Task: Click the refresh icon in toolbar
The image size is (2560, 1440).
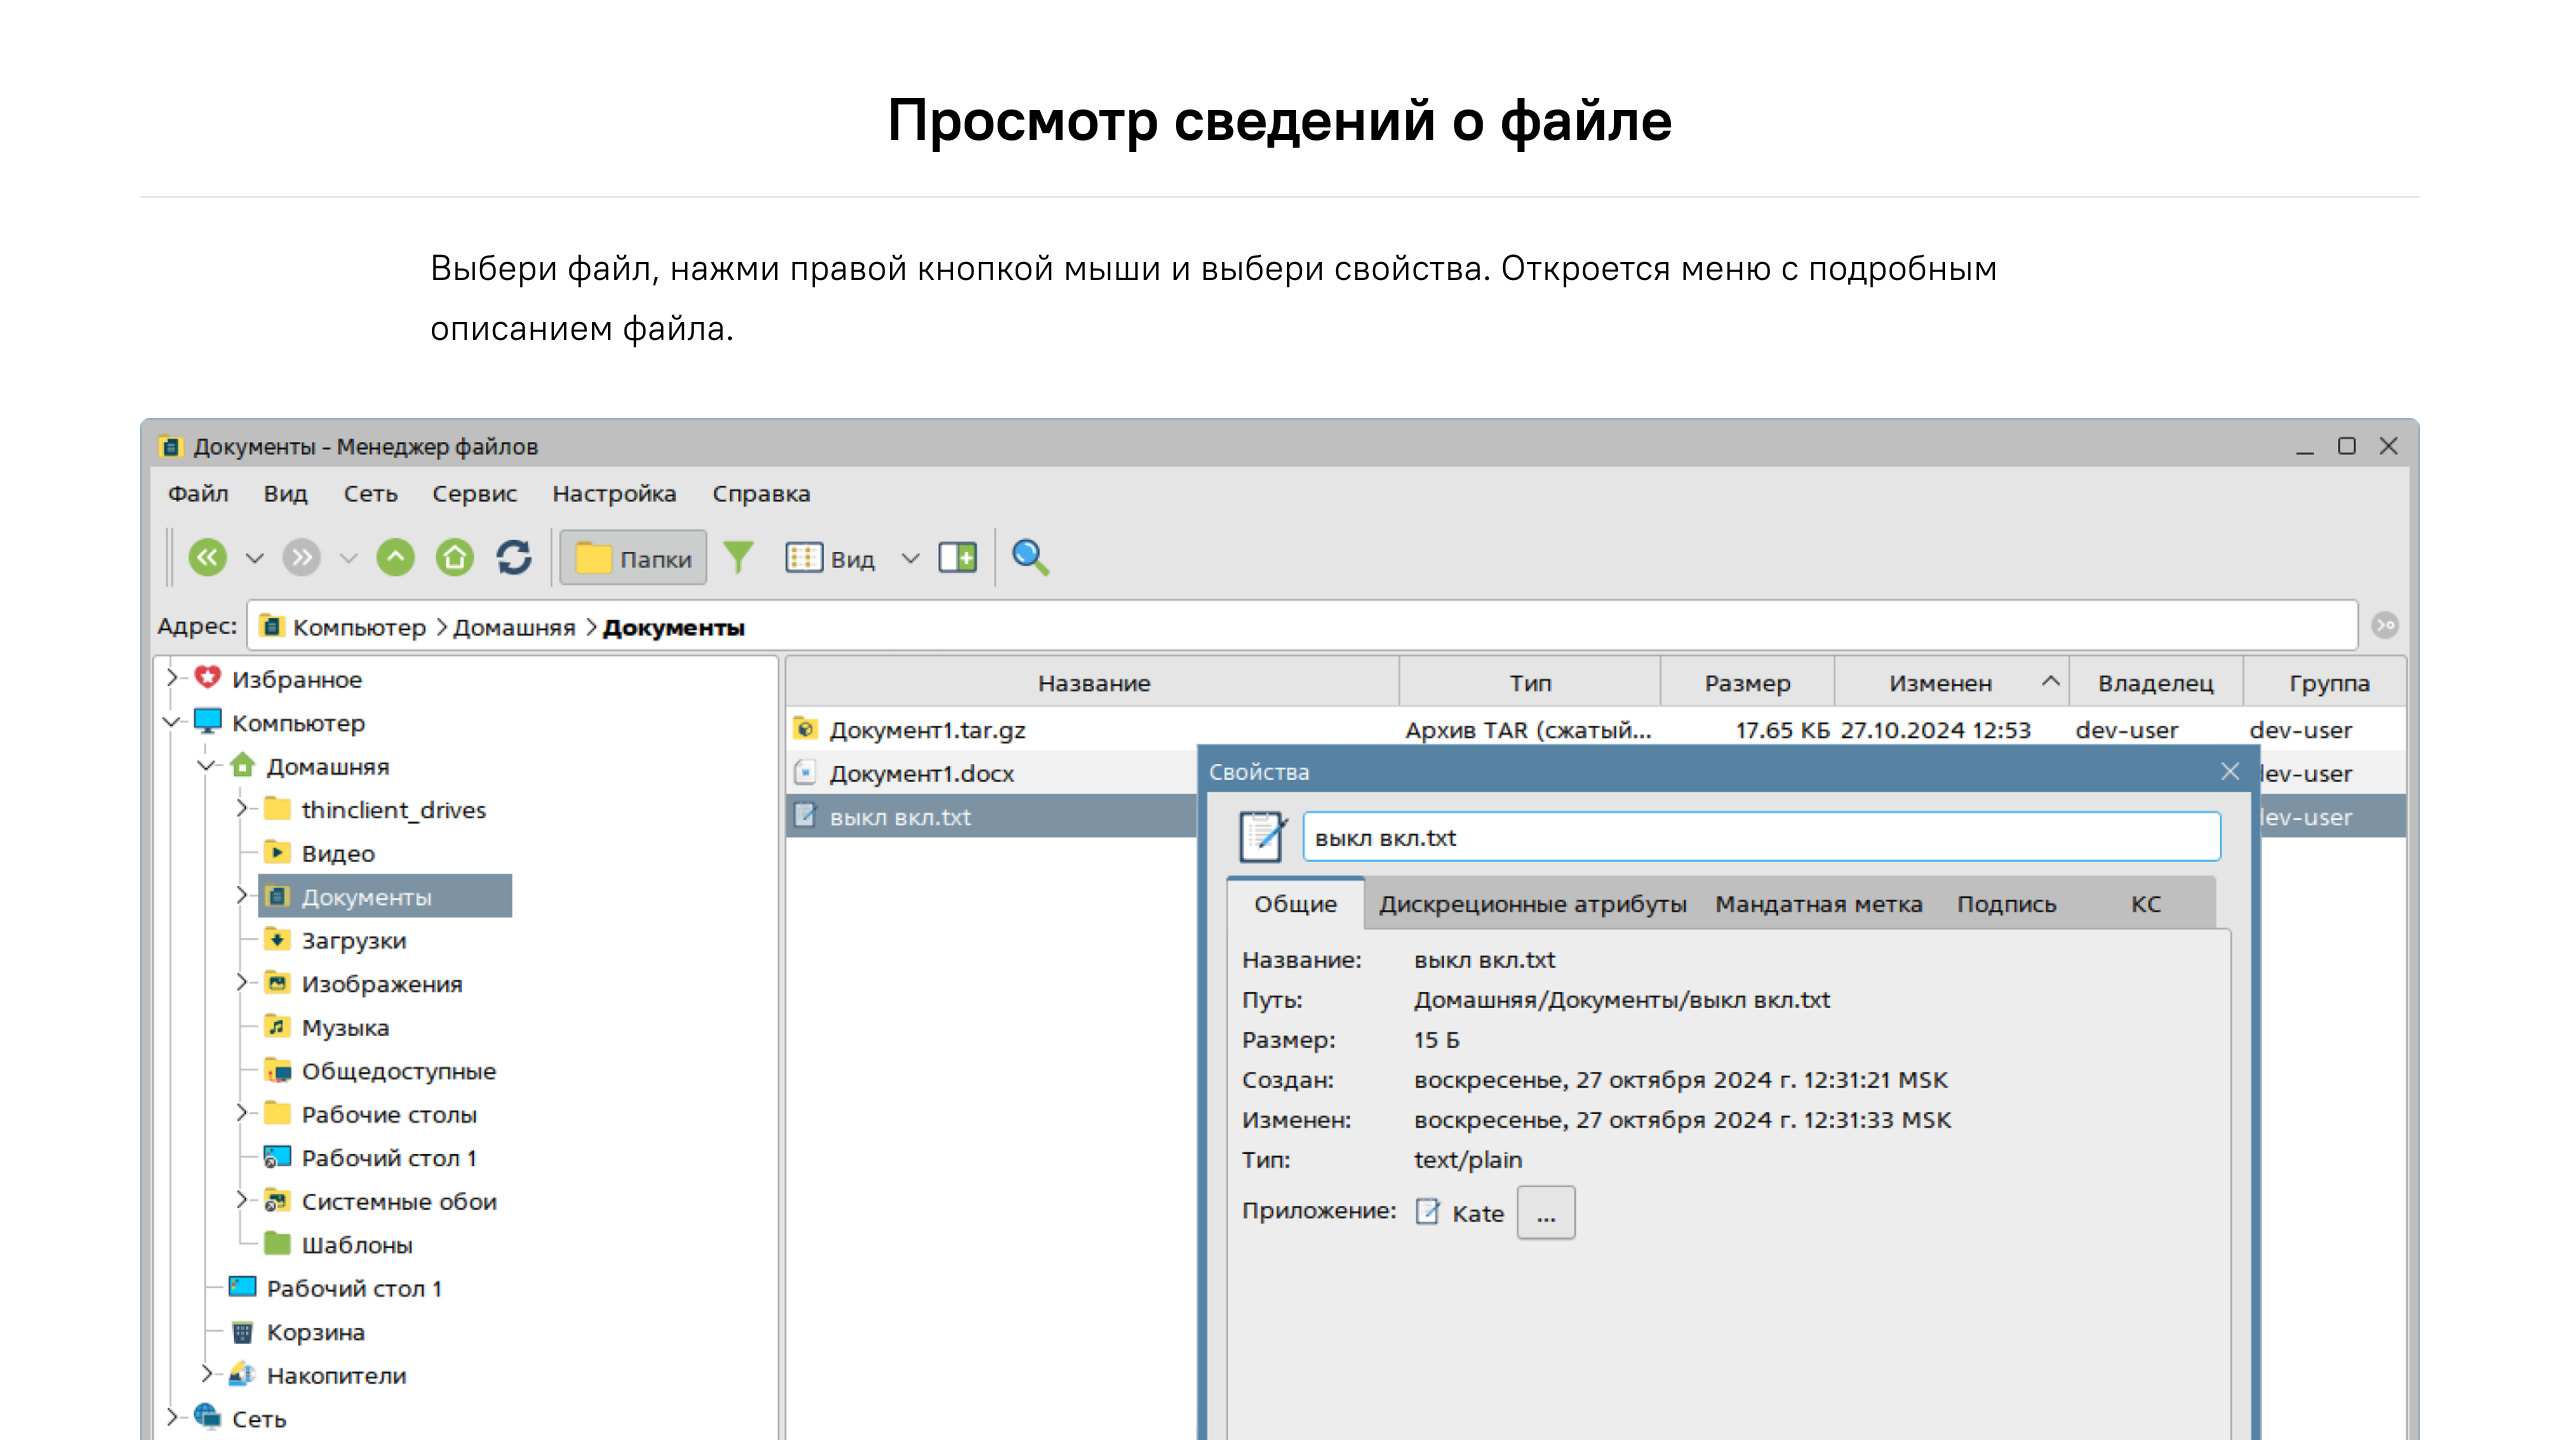Action: coord(514,557)
